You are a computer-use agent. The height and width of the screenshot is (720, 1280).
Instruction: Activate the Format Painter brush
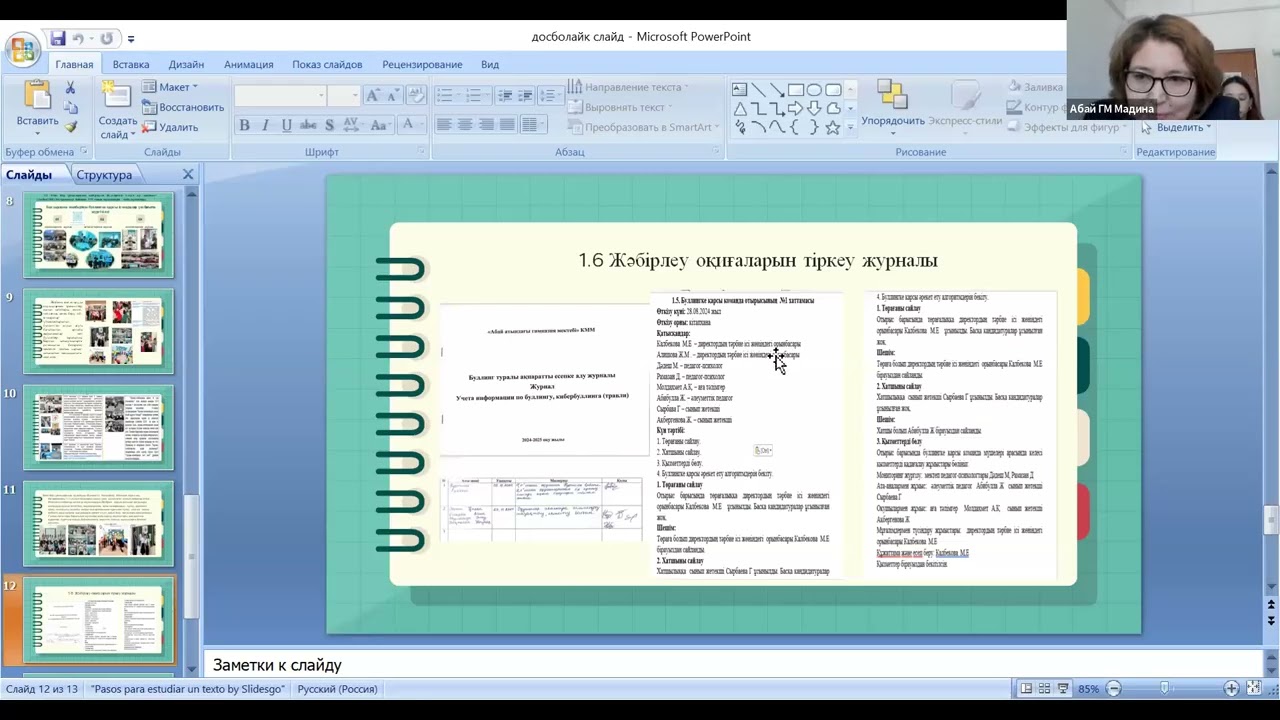pyautogui.click(x=70, y=127)
